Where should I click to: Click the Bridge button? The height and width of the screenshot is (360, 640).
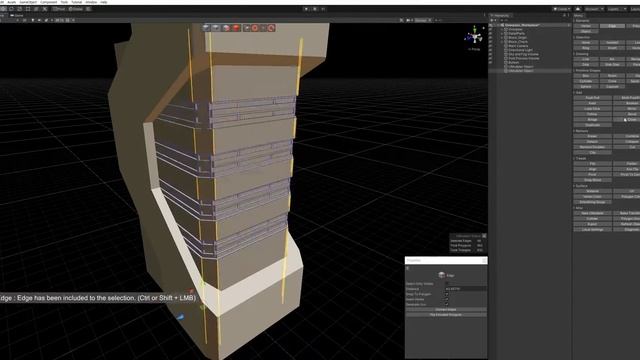tap(593, 120)
